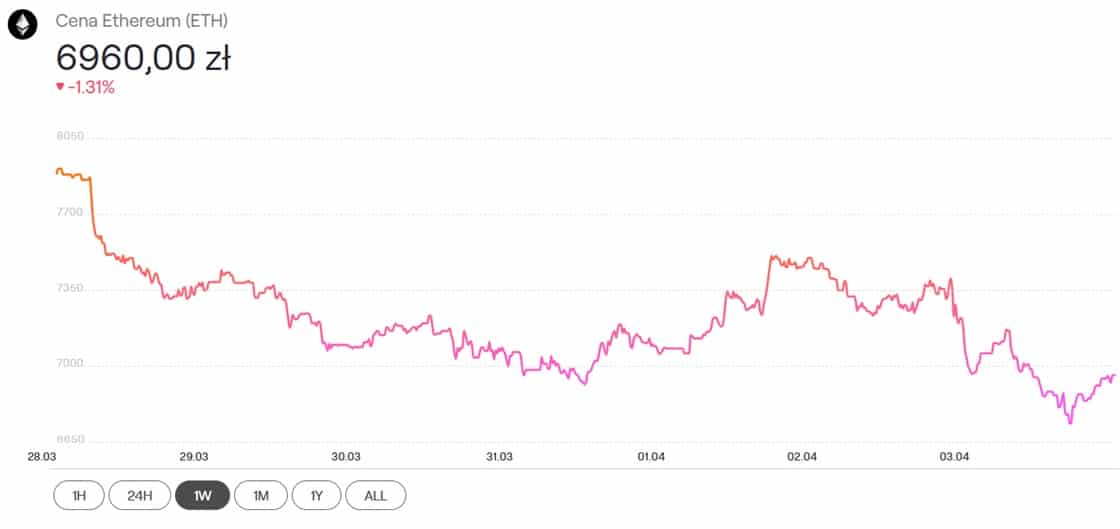Click the Cena Ethereum (ETH) title
1120x529 pixels.
pyautogui.click(x=142, y=21)
